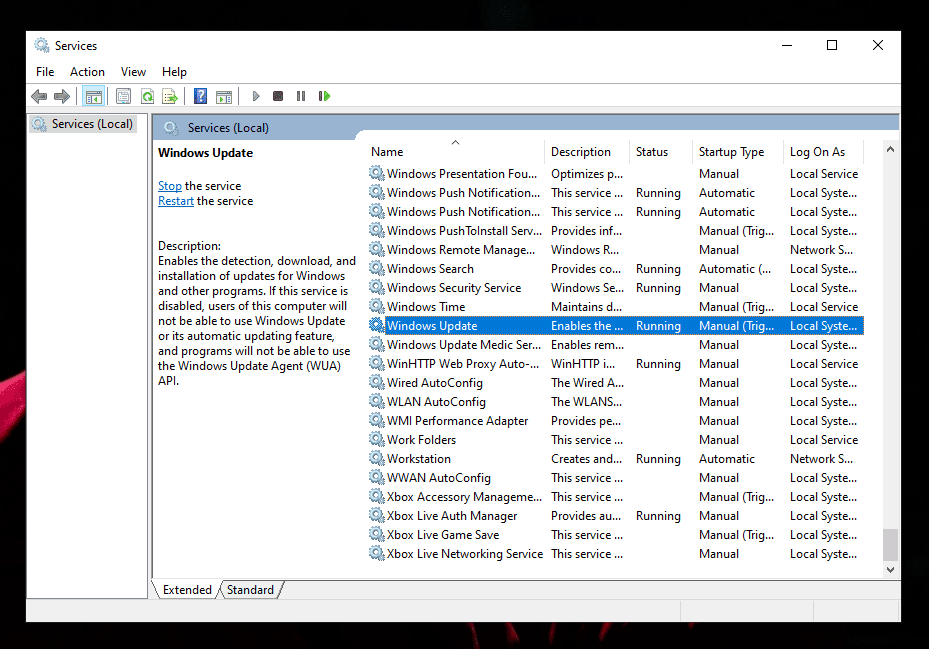Click the Start Service play icon
The image size is (929, 649).
point(256,96)
